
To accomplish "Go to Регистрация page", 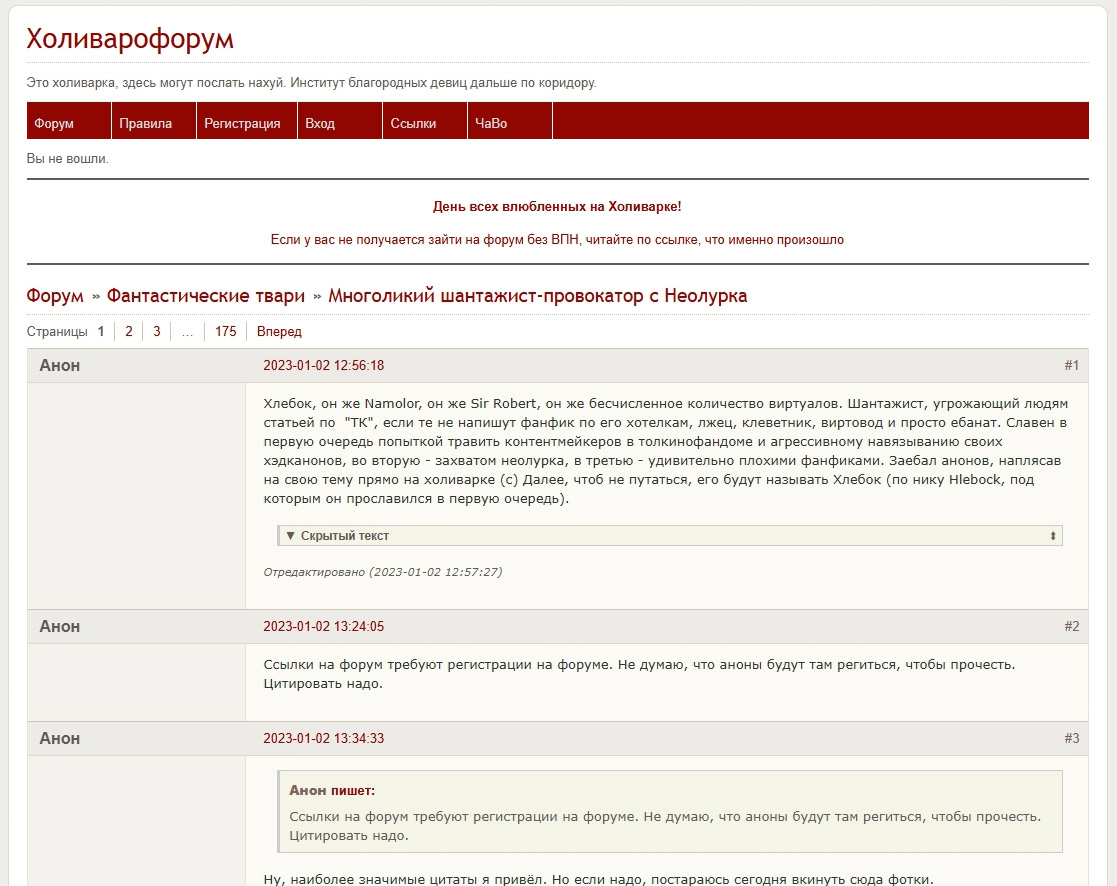I will point(242,124).
